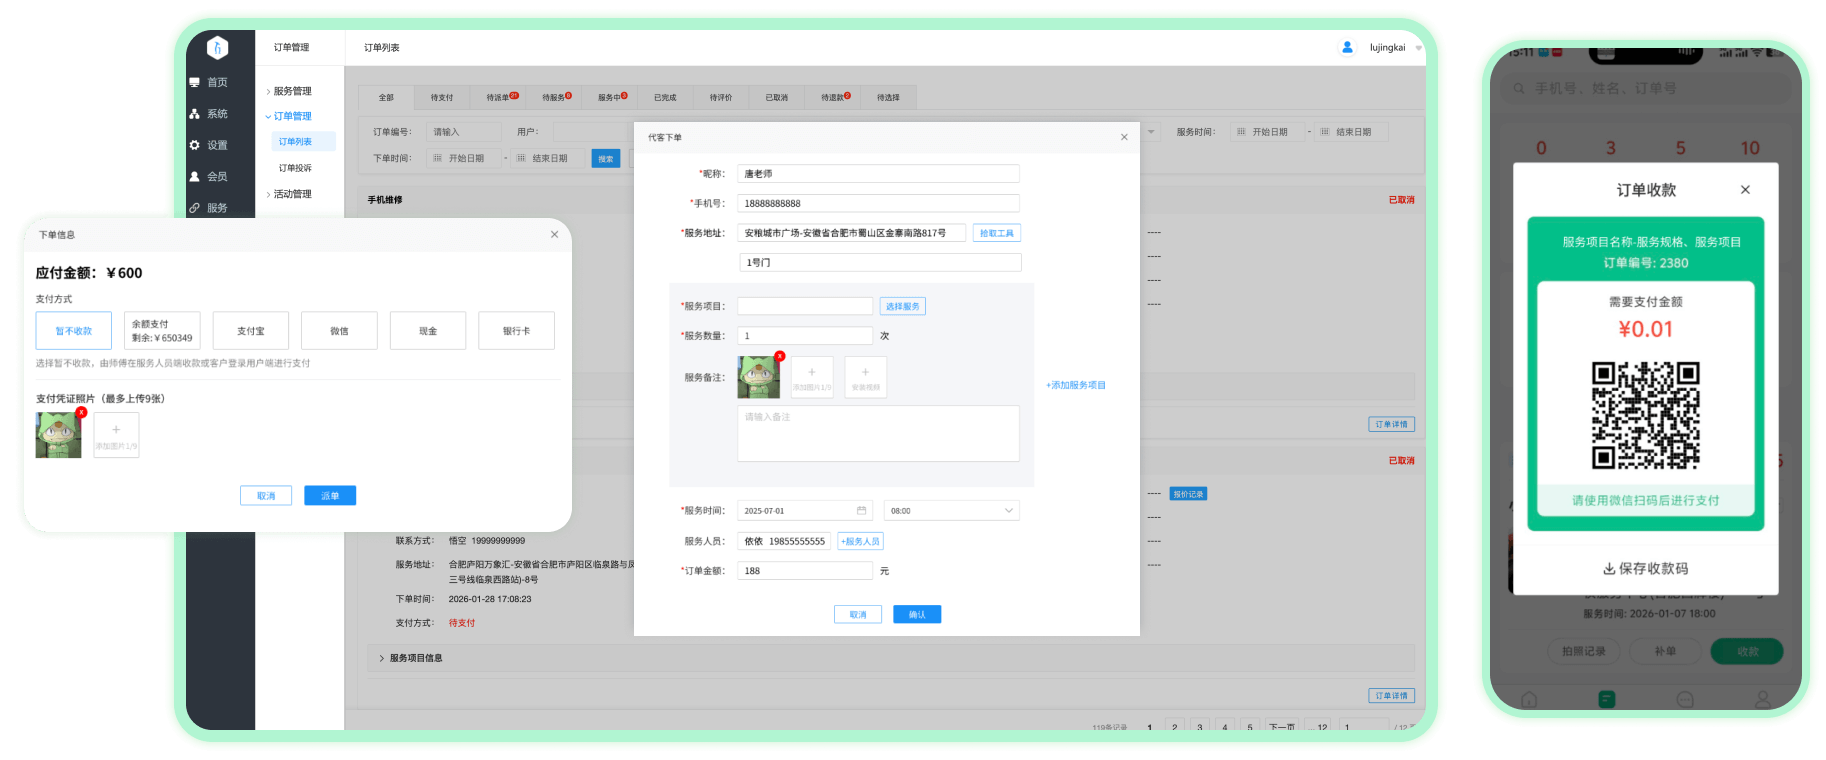This screenshot has height=760, width=1826.
Task: Click the 首页 monitor icon in sidebar
Action: point(194,83)
